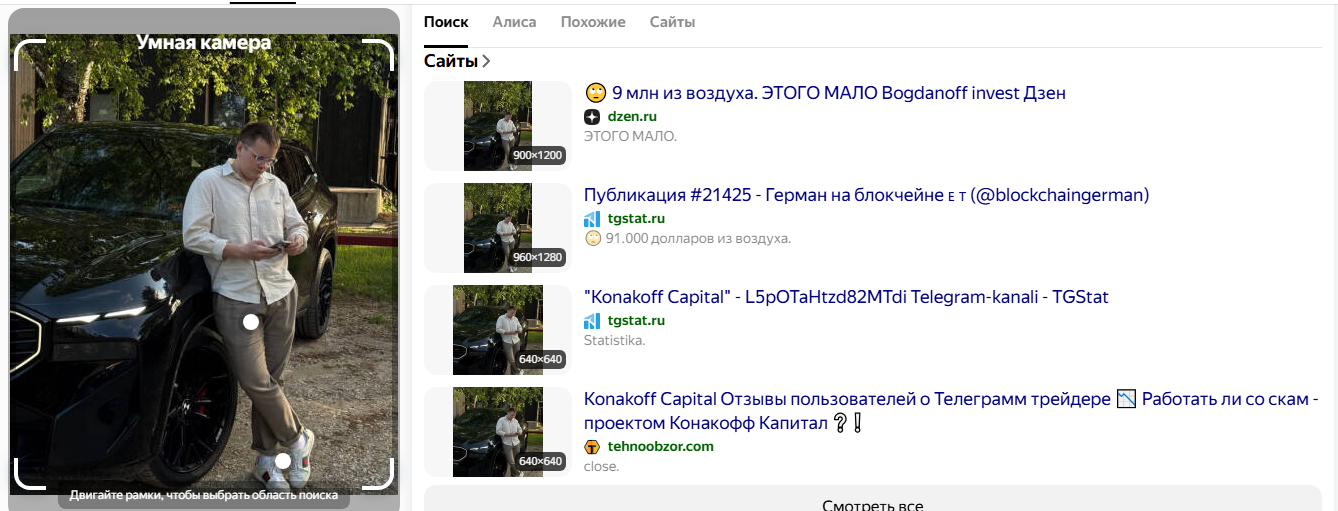This screenshot has width=1338, height=511.
Task: Click the close. snippet text
Action: click(x=601, y=466)
